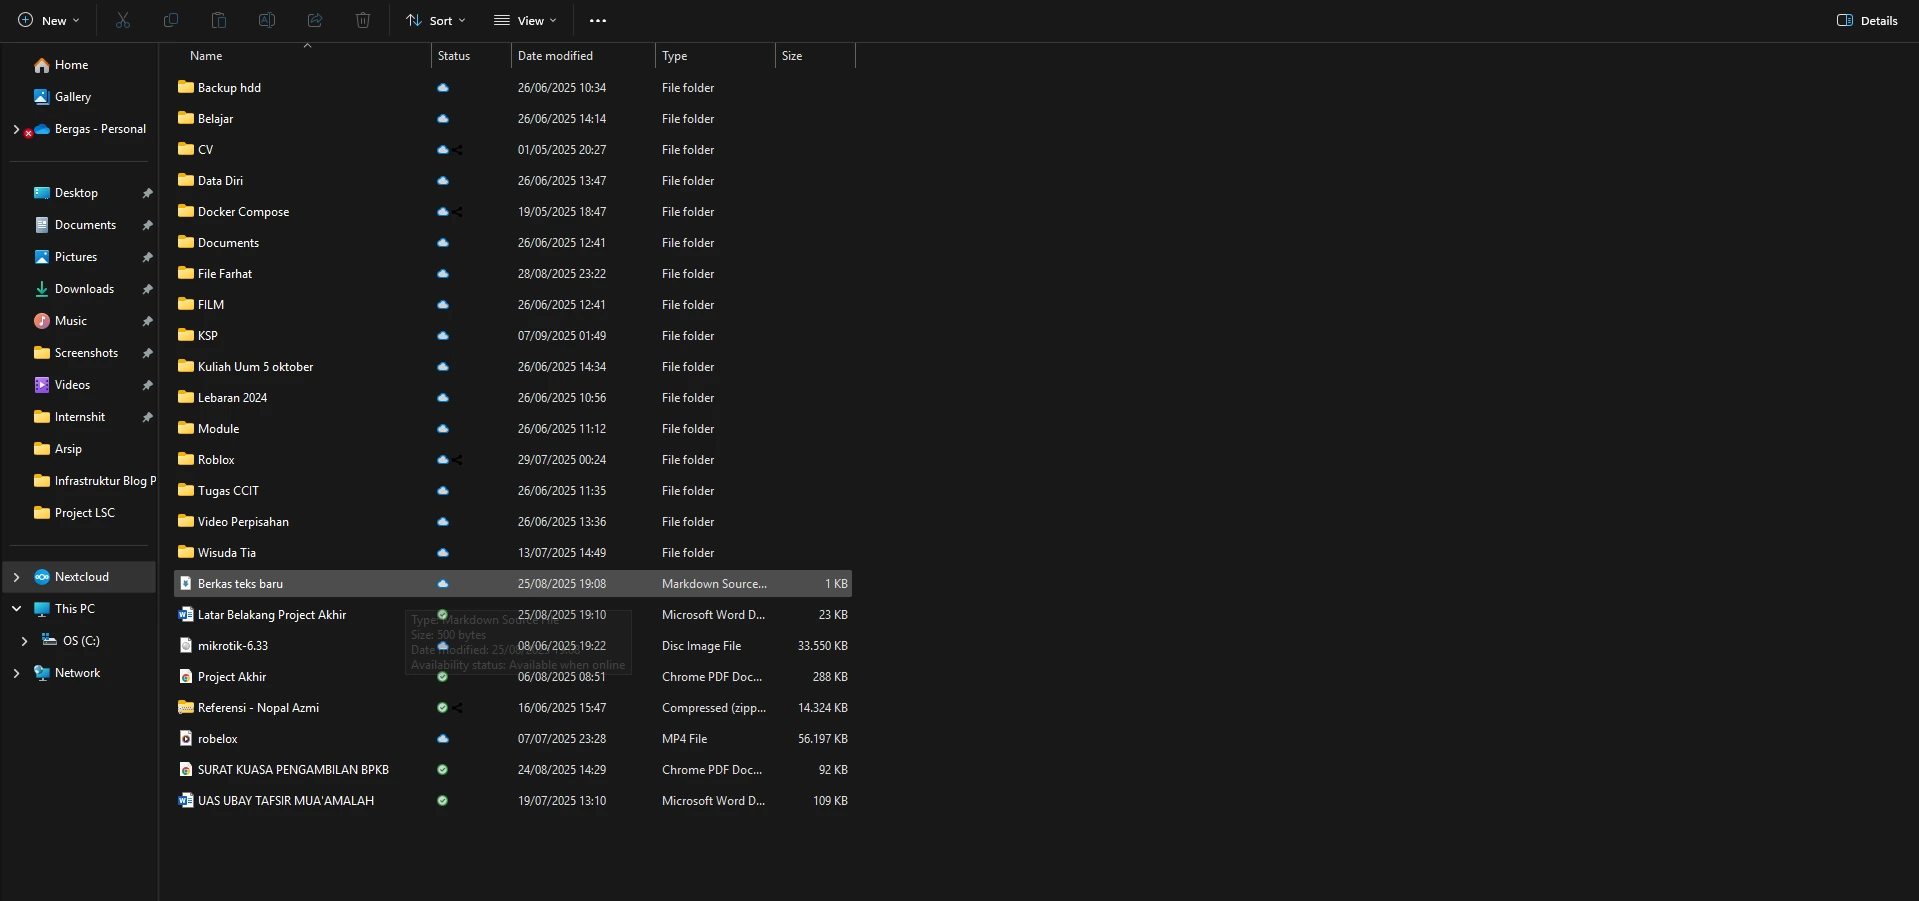The width and height of the screenshot is (1919, 901).
Task: Expand the Network tree node
Action: (x=16, y=673)
